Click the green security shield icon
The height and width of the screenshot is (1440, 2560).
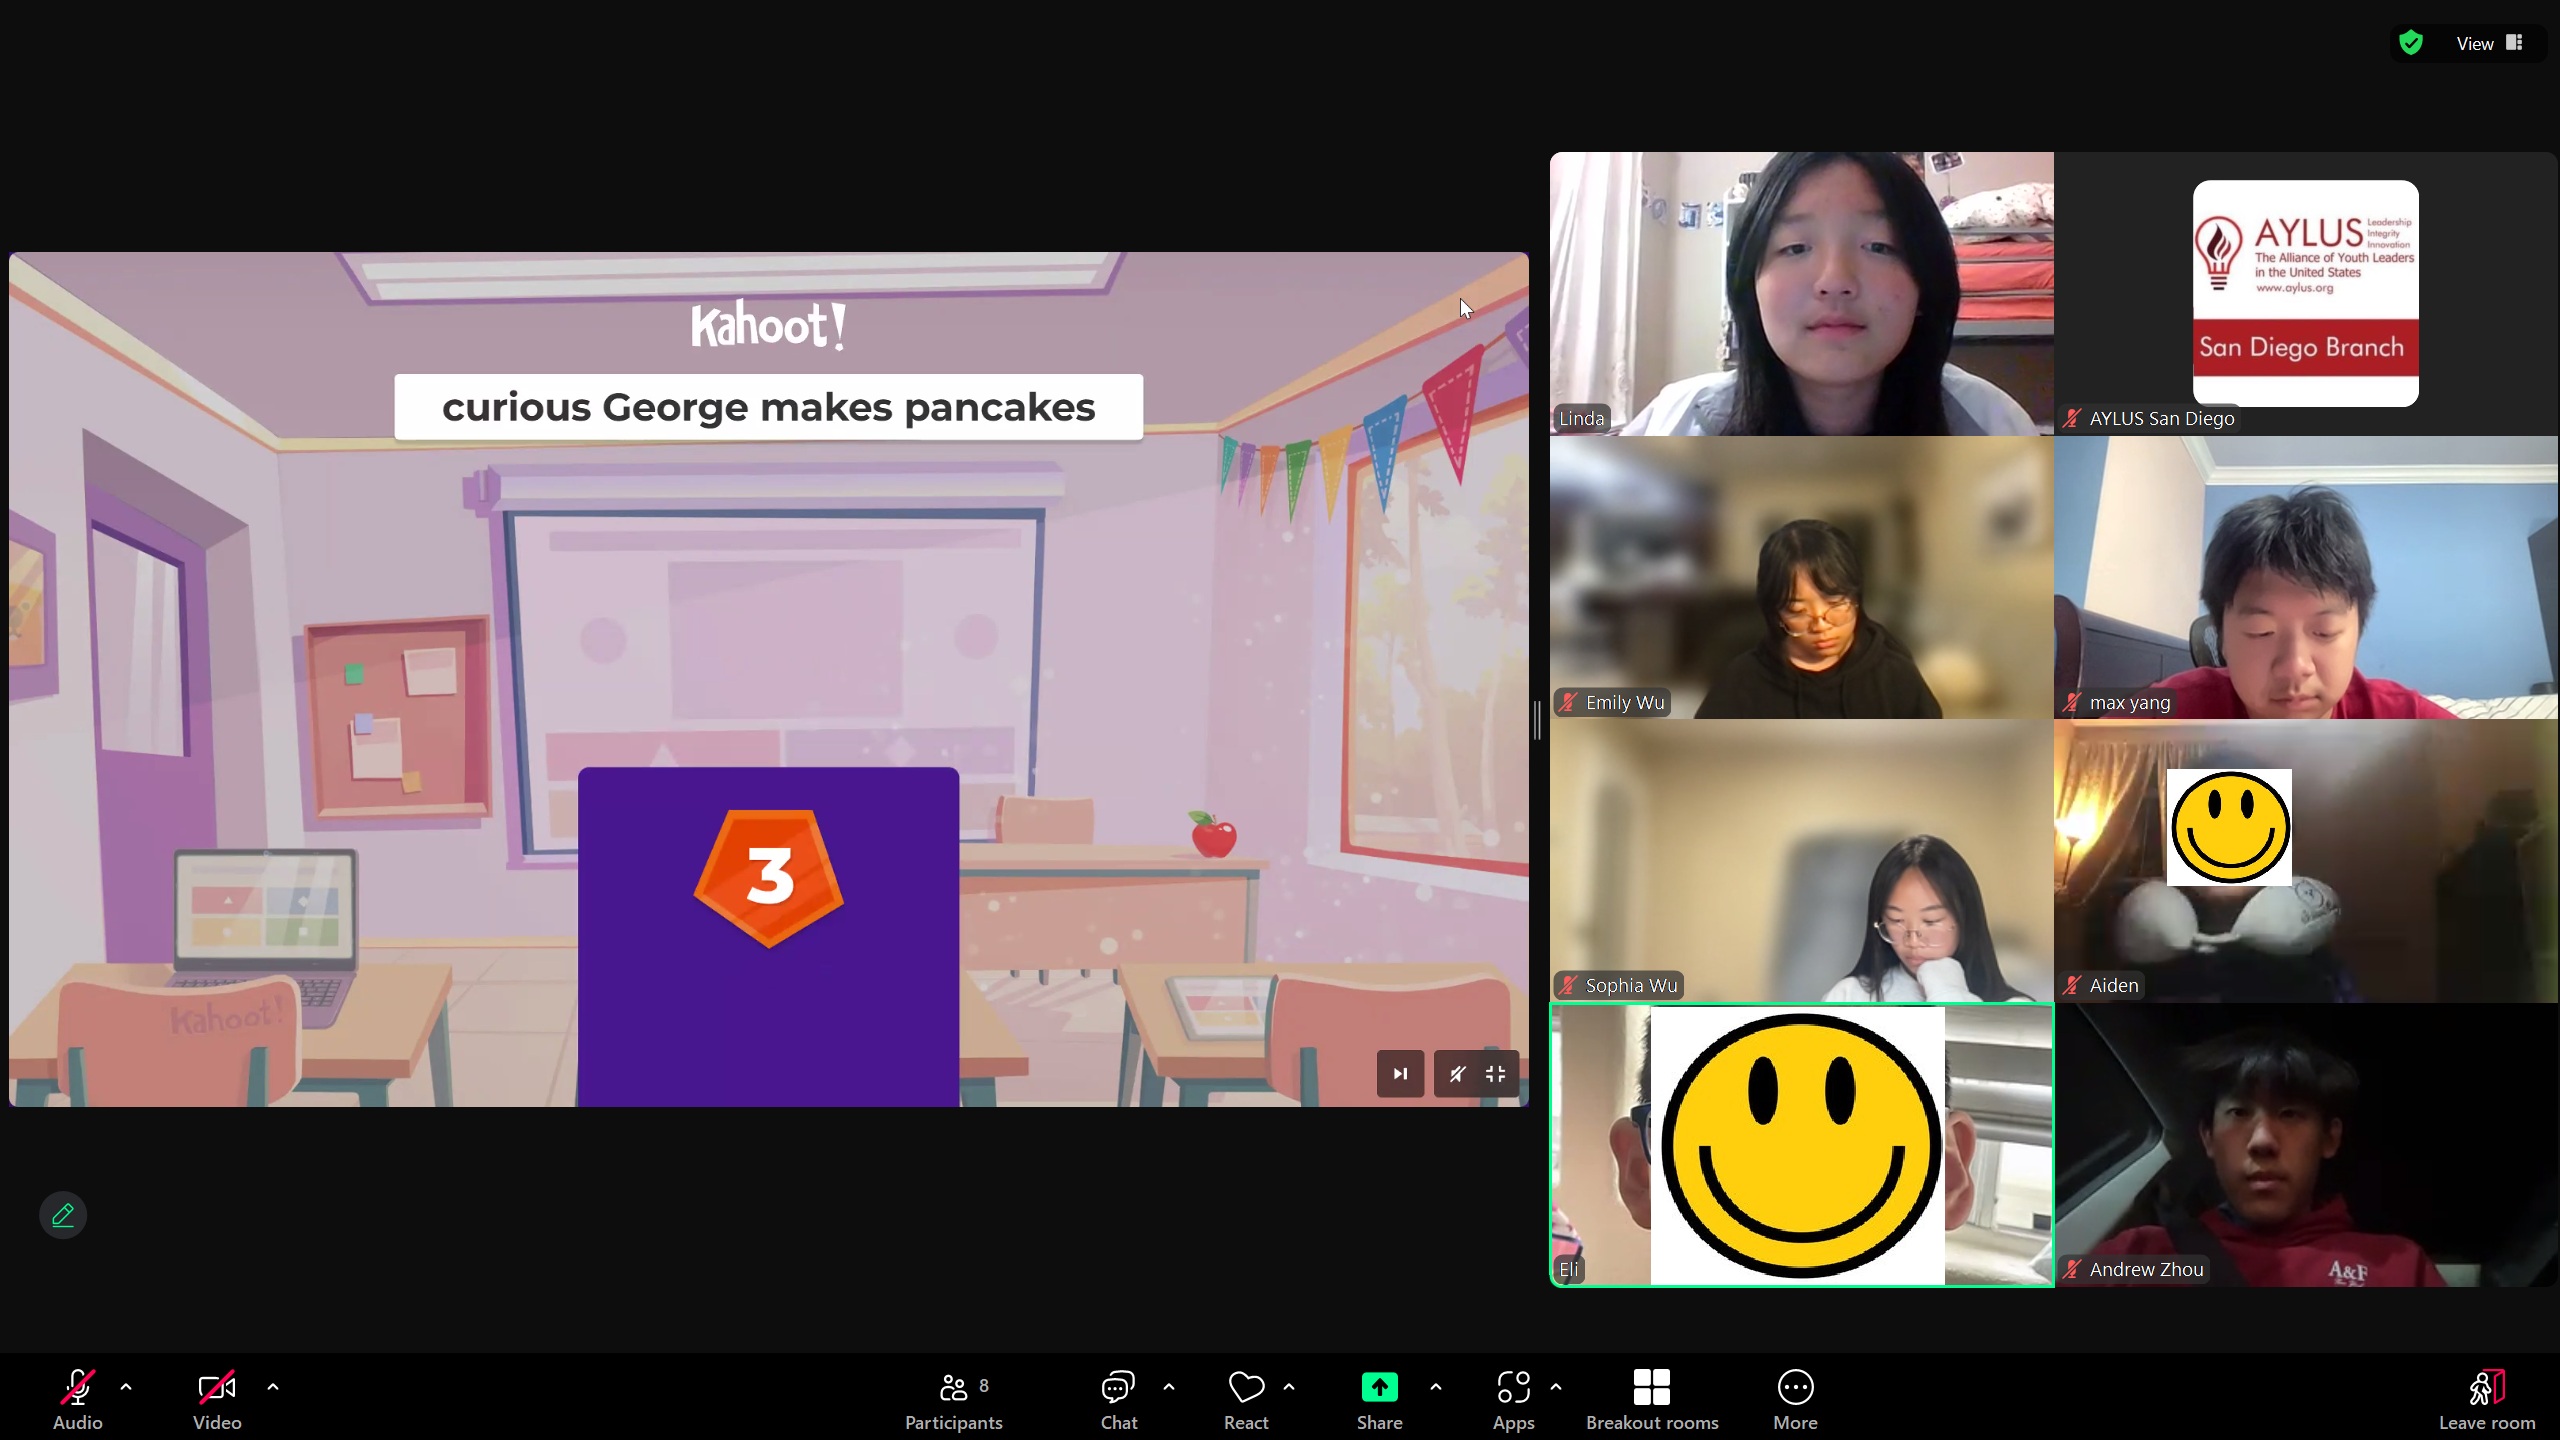[x=2411, y=43]
